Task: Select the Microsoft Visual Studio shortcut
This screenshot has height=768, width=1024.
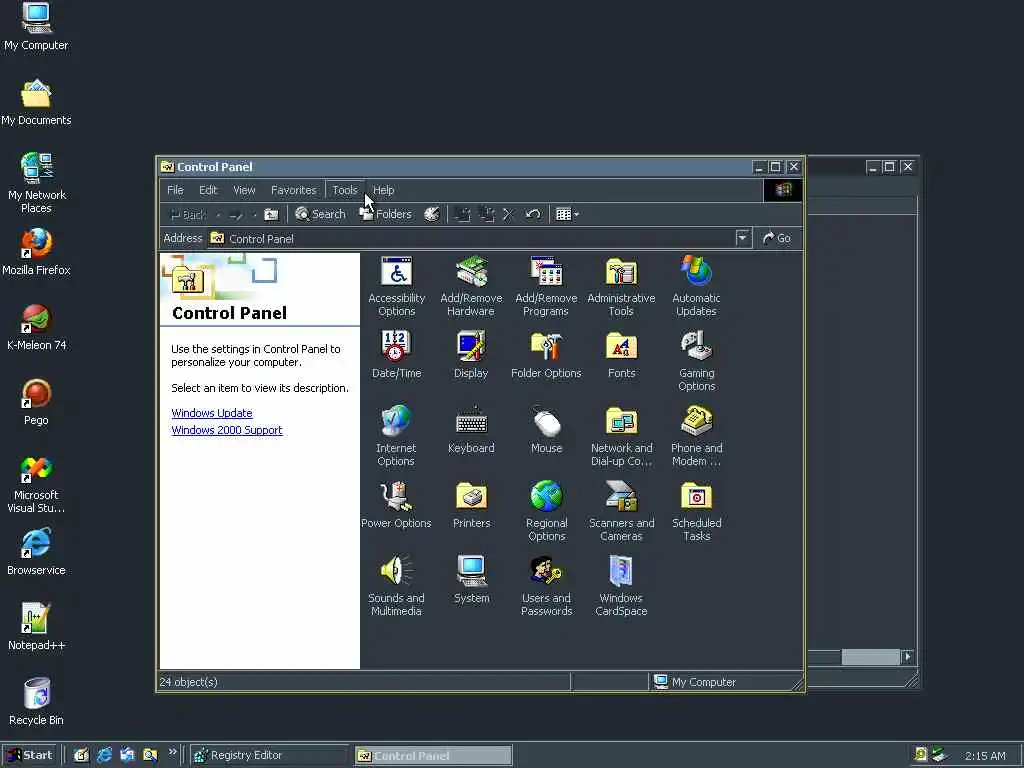Action: [x=36, y=483]
